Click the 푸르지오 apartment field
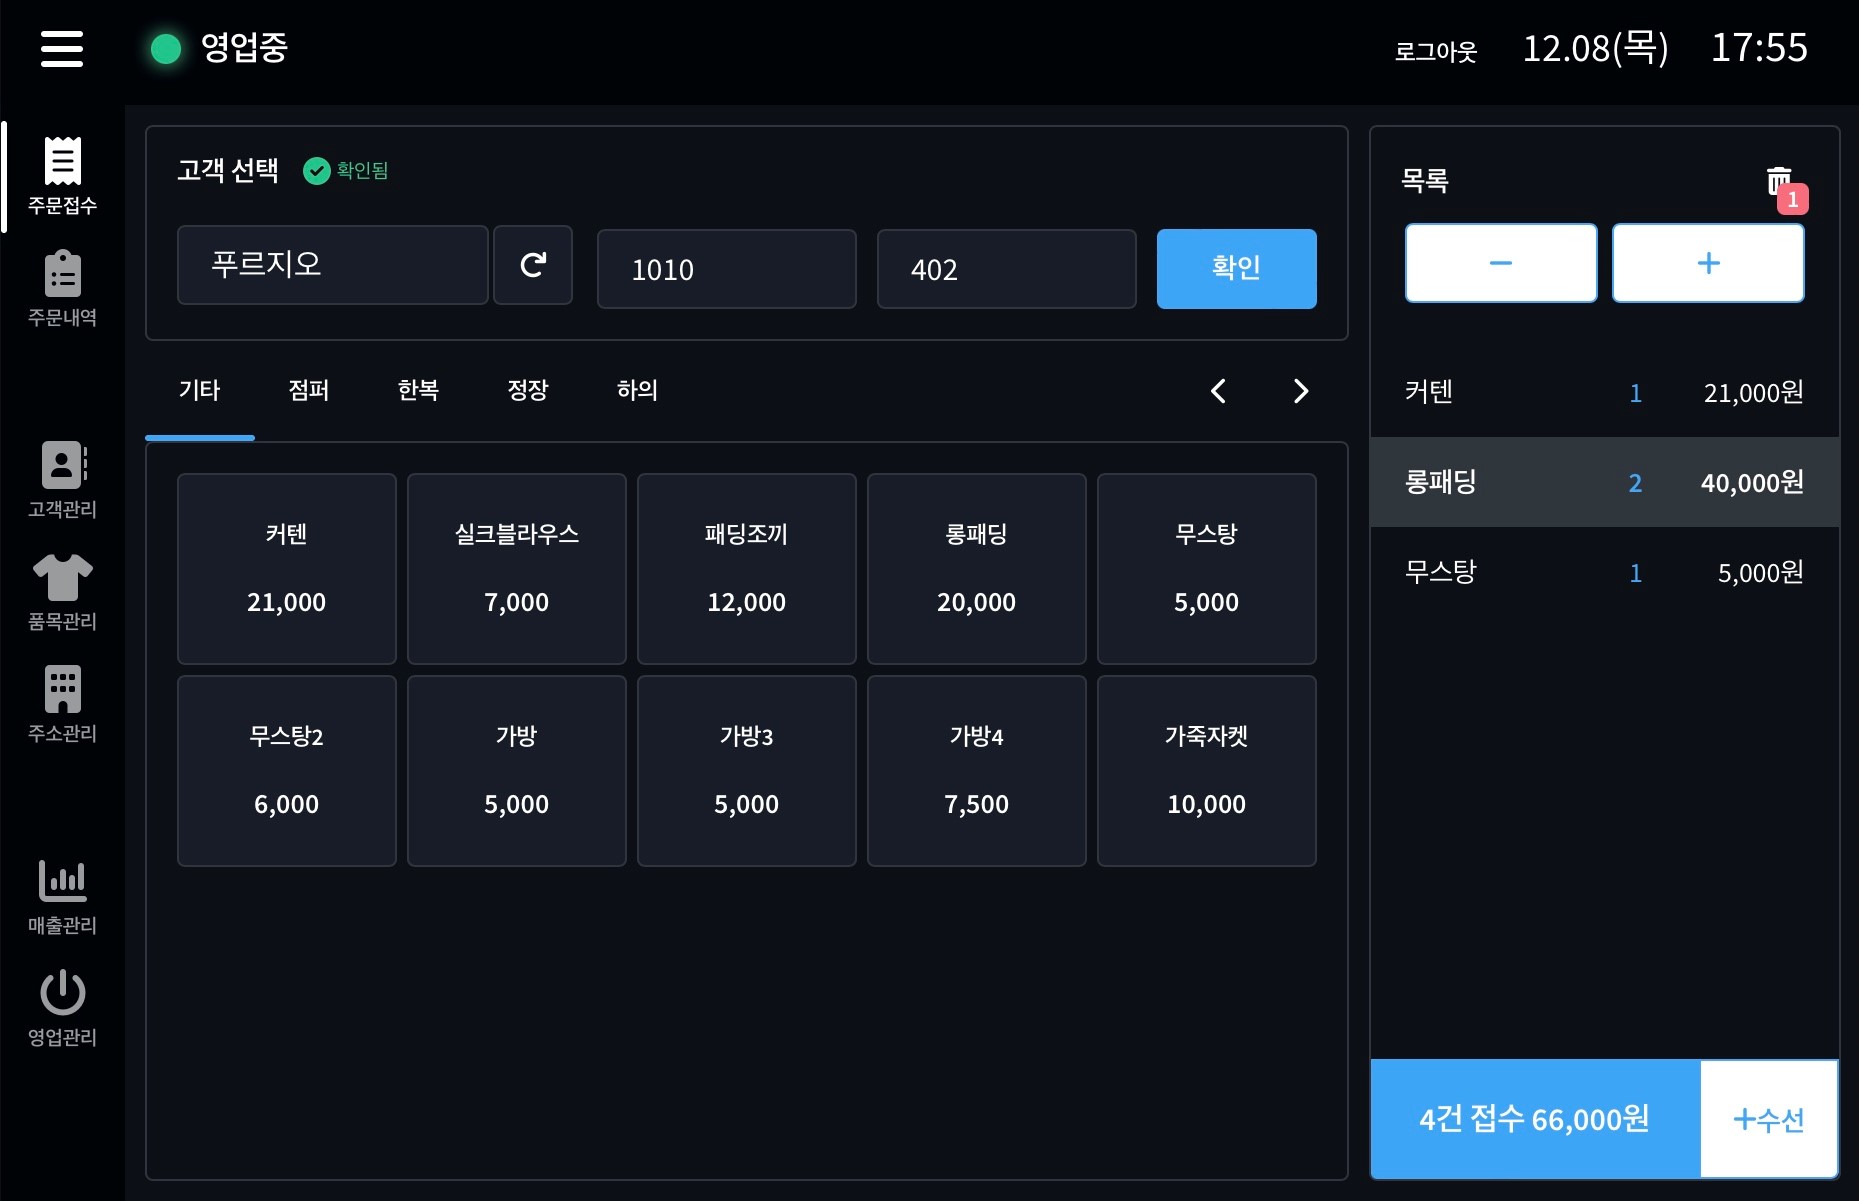This screenshot has height=1201, width=1859. tap(333, 265)
